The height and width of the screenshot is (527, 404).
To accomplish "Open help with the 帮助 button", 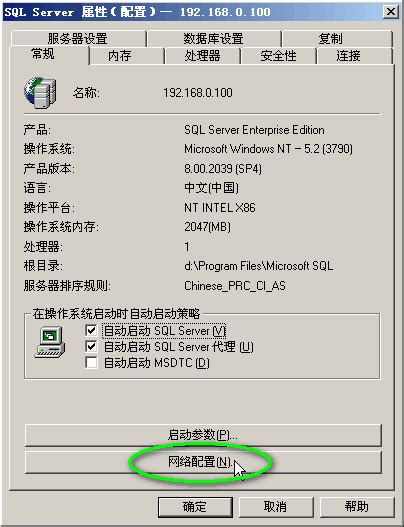I will point(357,507).
